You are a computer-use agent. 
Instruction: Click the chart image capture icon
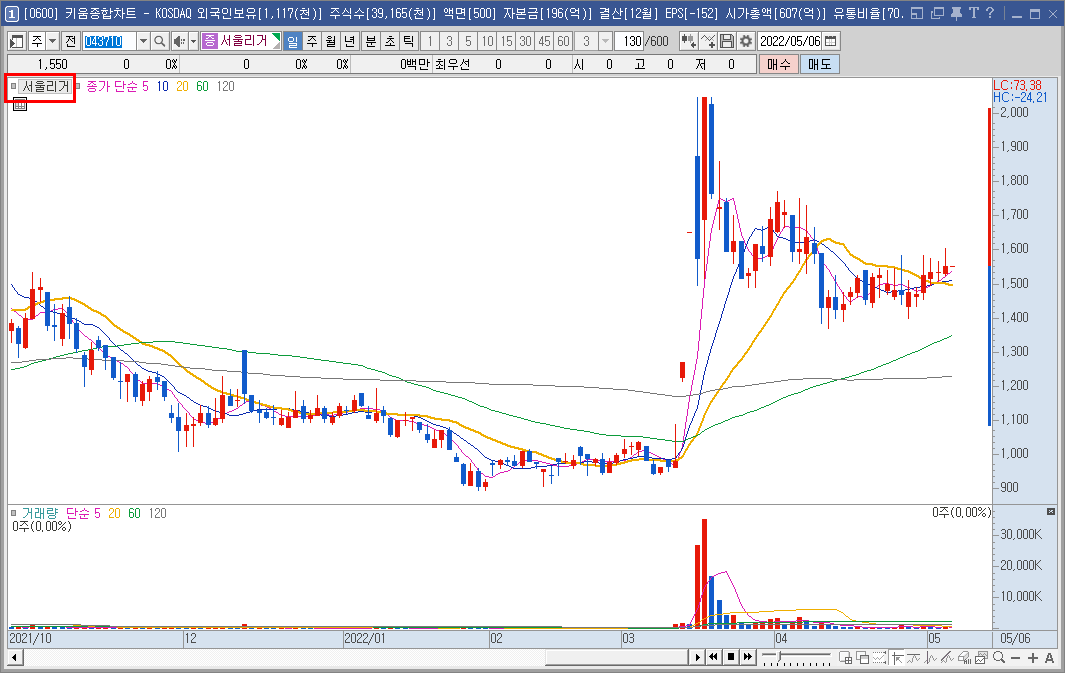point(981,657)
